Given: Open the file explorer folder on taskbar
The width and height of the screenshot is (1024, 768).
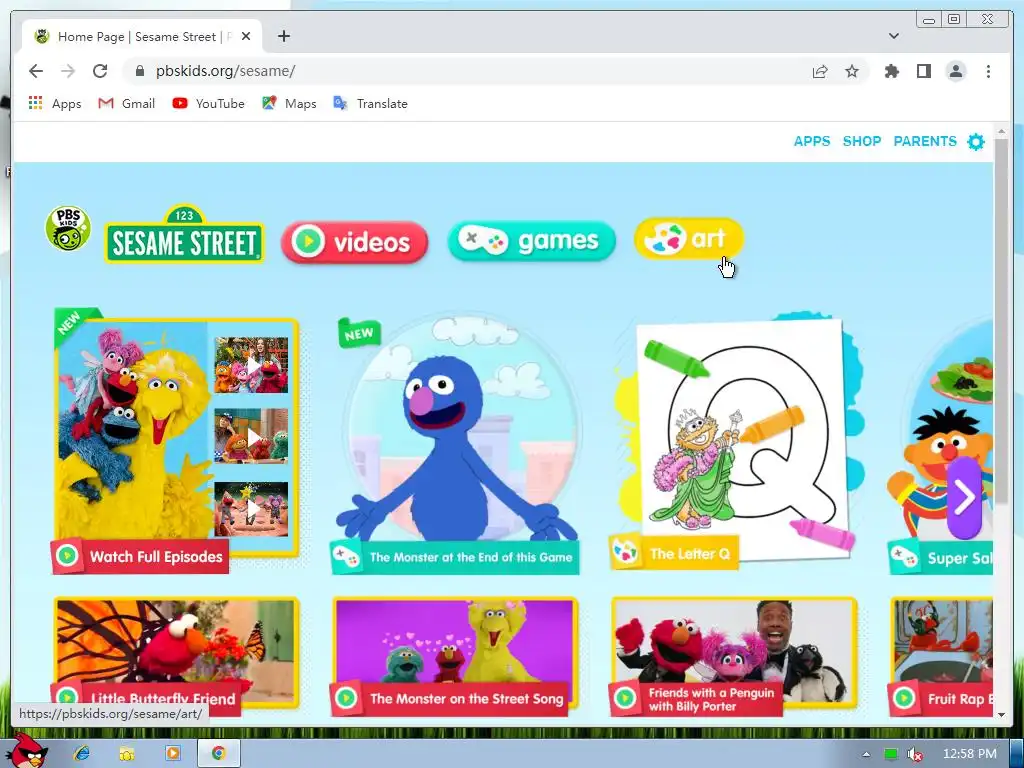Looking at the screenshot, I should [127, 754].
